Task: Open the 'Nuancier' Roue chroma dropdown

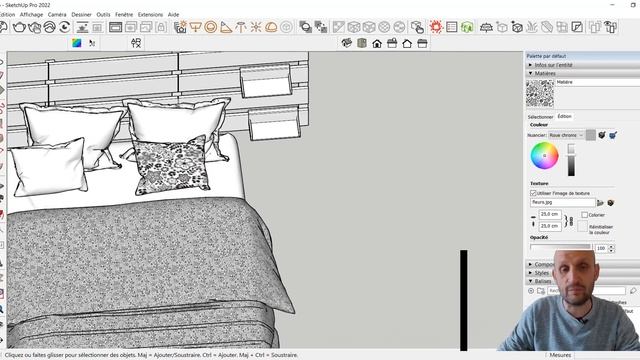Action: point(566,135)
